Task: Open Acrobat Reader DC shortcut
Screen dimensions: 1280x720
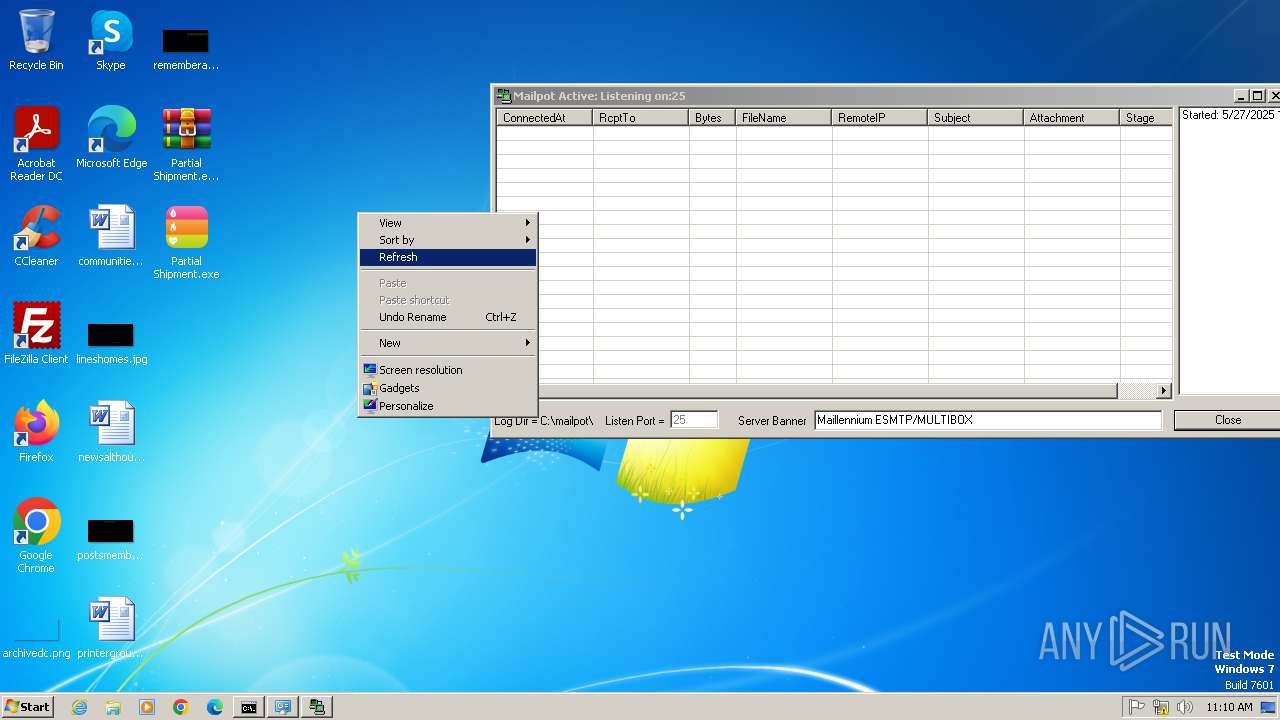Action: (x=36, y=145)
